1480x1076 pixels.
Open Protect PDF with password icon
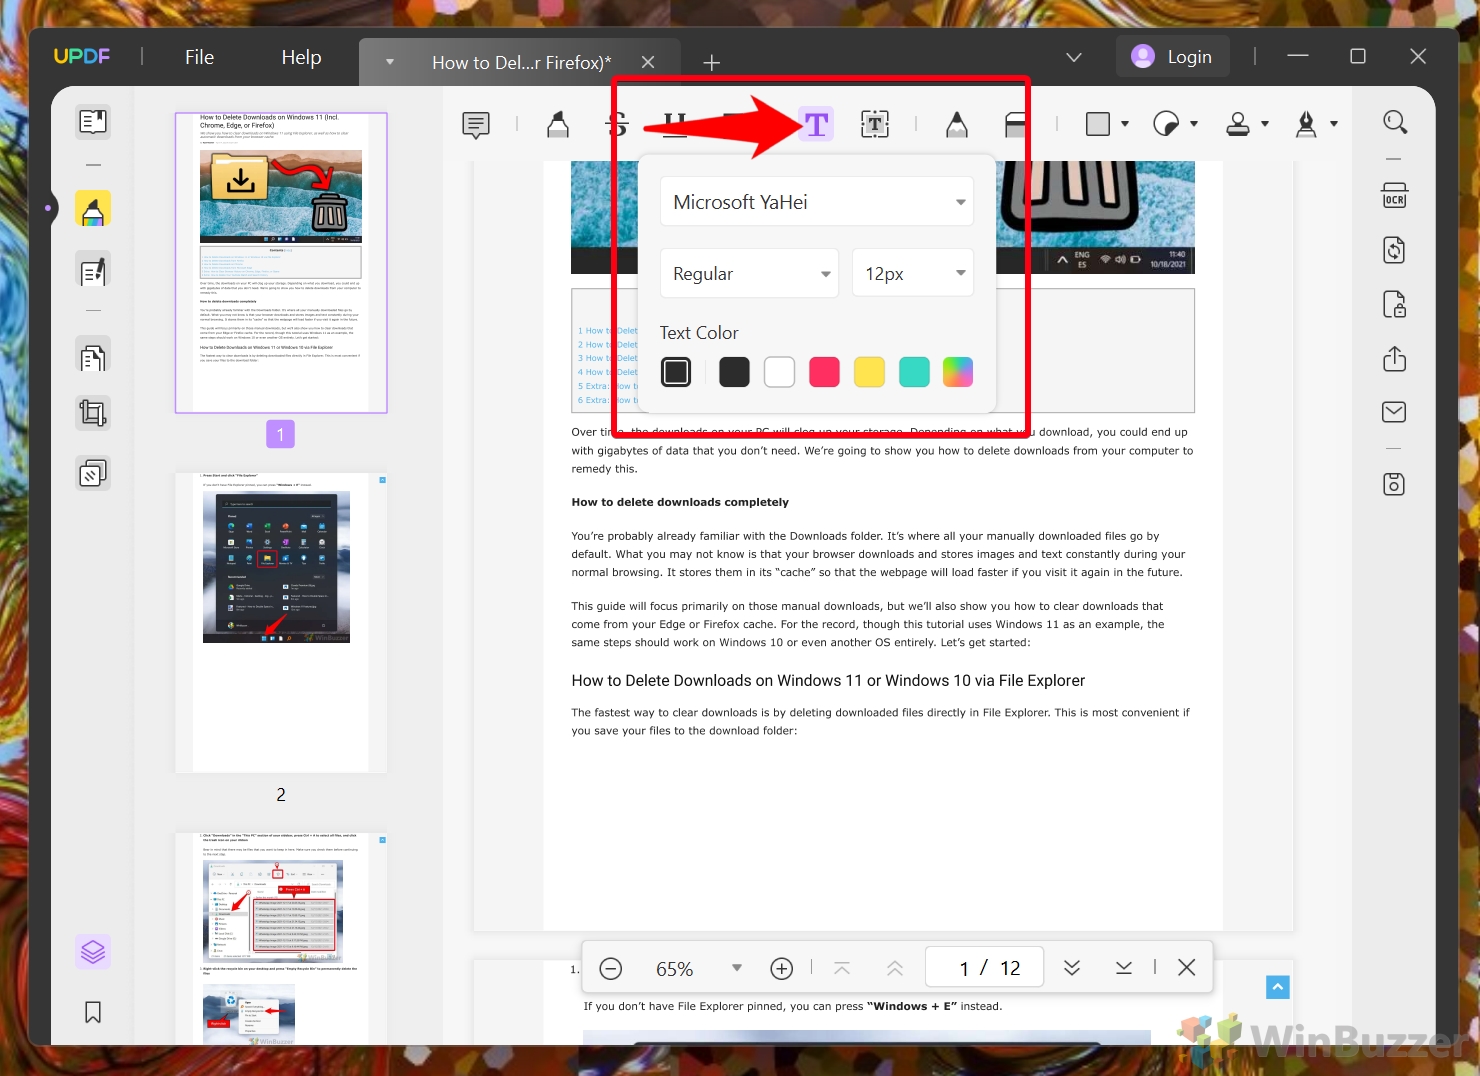(x=1394, y=304)
